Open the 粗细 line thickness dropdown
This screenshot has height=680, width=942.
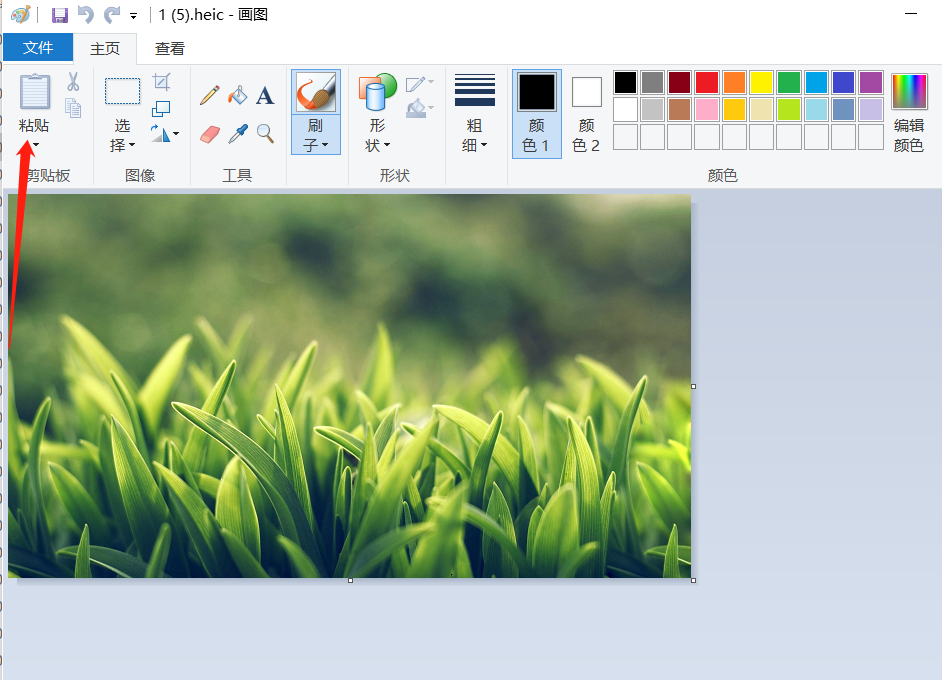(x=475, y=135)
